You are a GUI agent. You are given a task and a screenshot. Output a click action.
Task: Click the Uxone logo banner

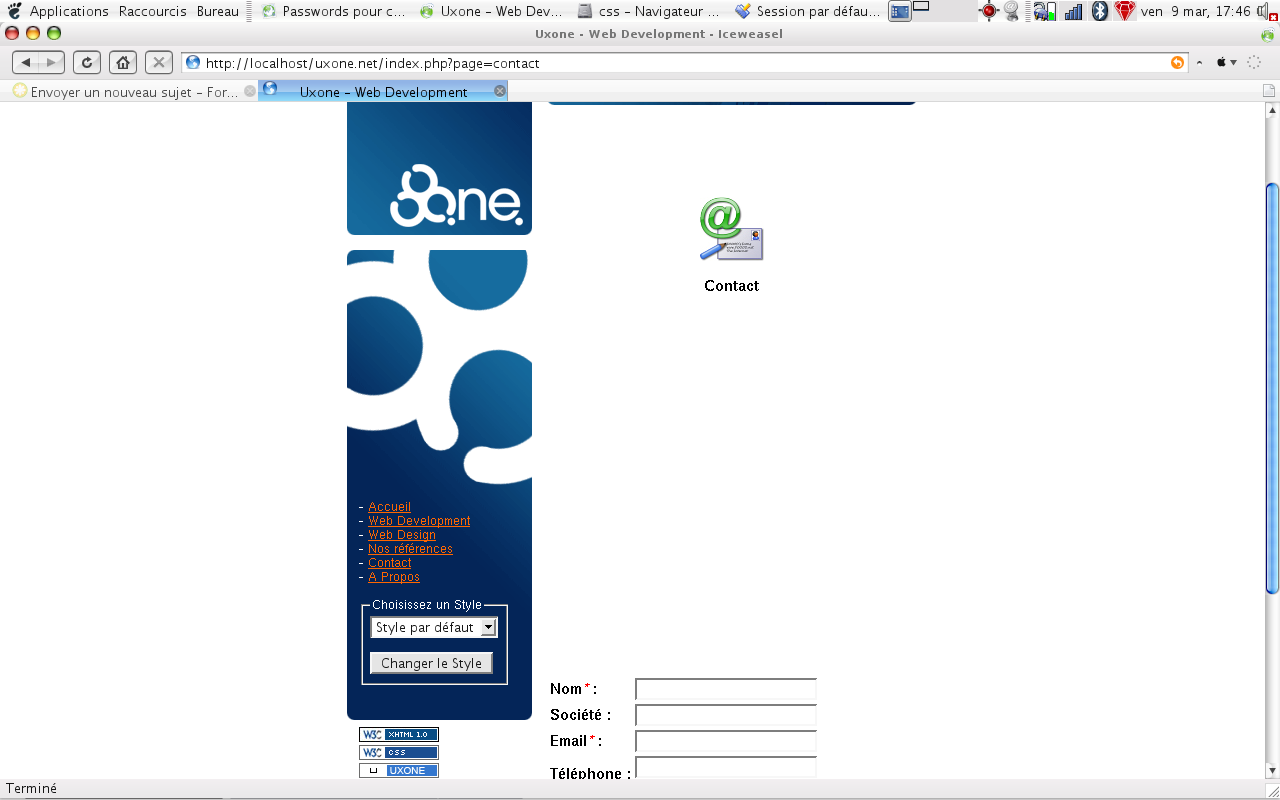coord(439,168)
